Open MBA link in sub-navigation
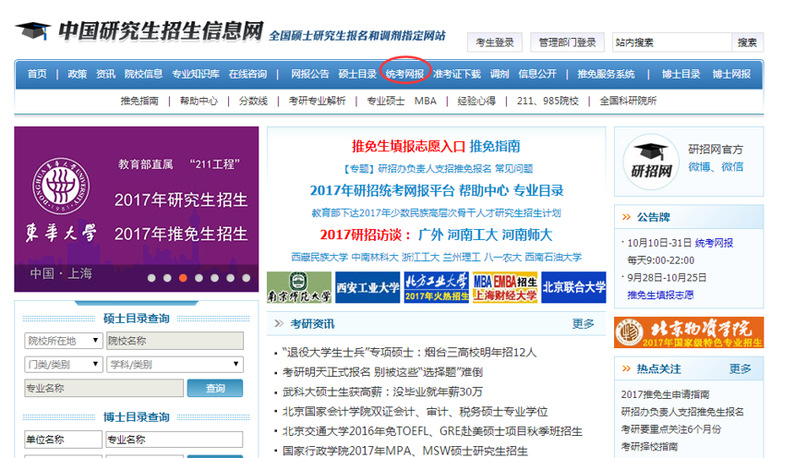This screenshot has height=458, width=798. (425, 101)
